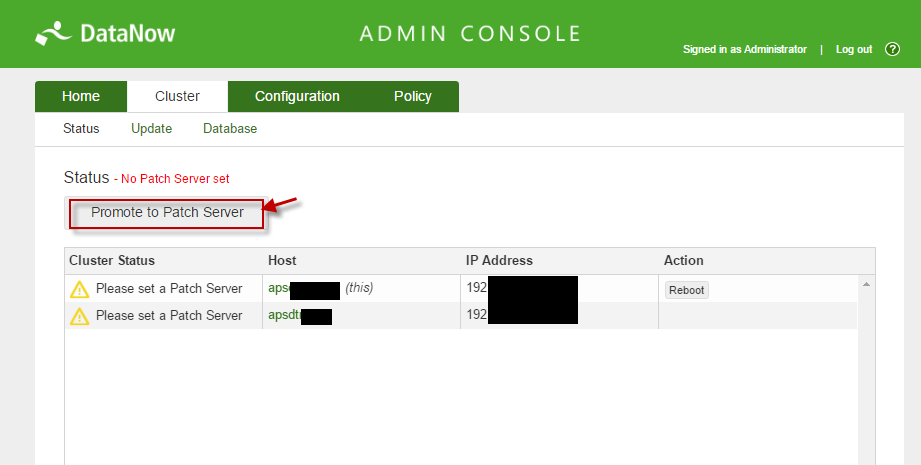Click the second row IP address cell
Image resolution: width=921 pixels, height=465 pixels.
[x=559, y=315]
